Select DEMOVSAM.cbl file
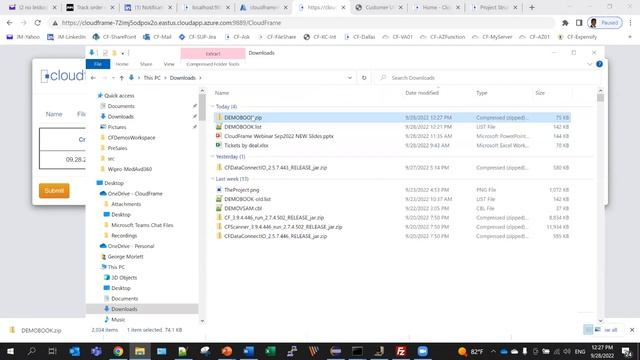Image resolution: width=640 pixels, height=360 pixels. point(243,208)
